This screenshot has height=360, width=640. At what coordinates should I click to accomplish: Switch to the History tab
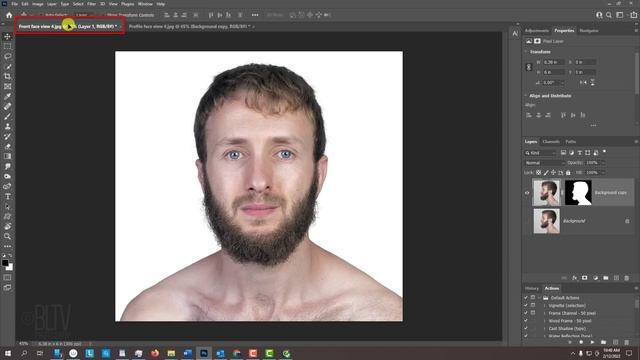click(532, 288)
